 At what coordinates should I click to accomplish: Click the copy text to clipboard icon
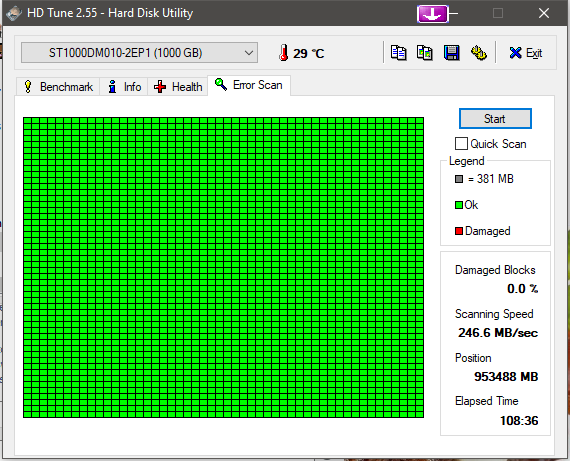398,53
